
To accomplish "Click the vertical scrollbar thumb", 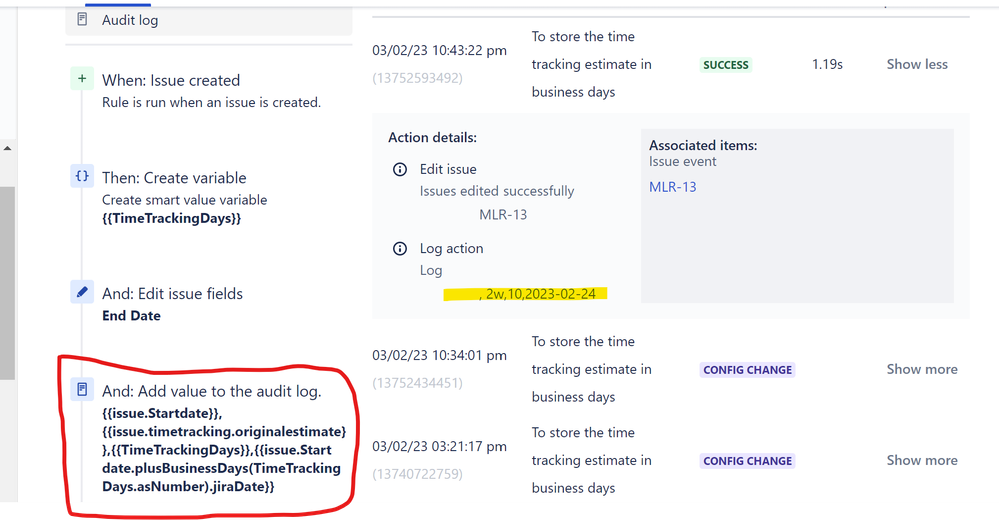I will coord(7,283).
